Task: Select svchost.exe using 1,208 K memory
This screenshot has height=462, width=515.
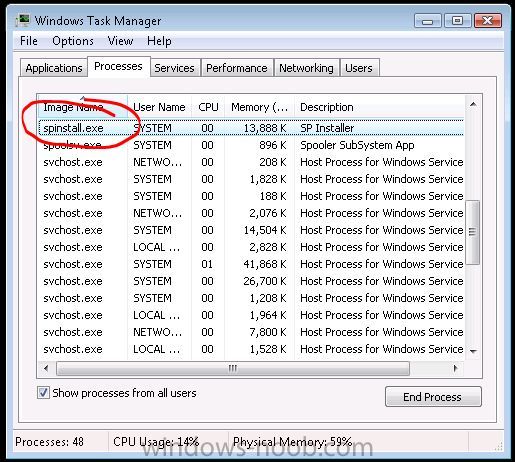Action: coord(251,298)
